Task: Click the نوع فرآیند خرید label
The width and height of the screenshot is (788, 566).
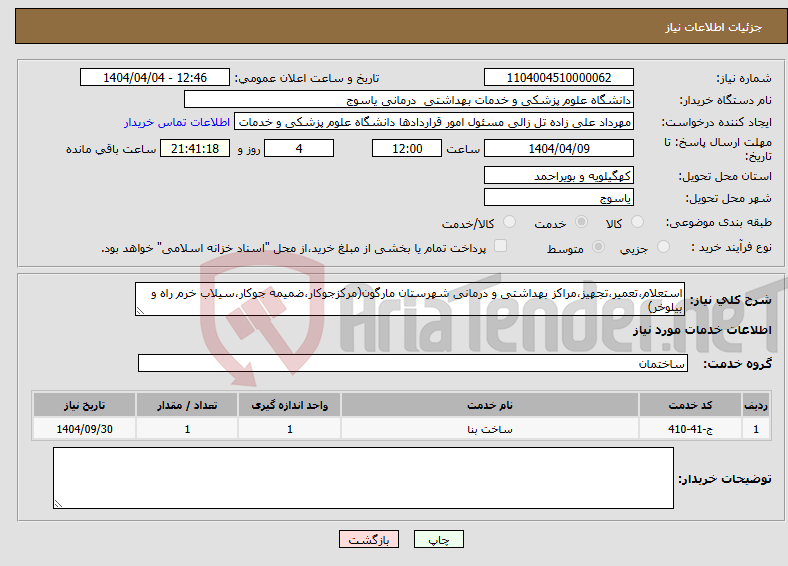Action: (x=731, y=247)
